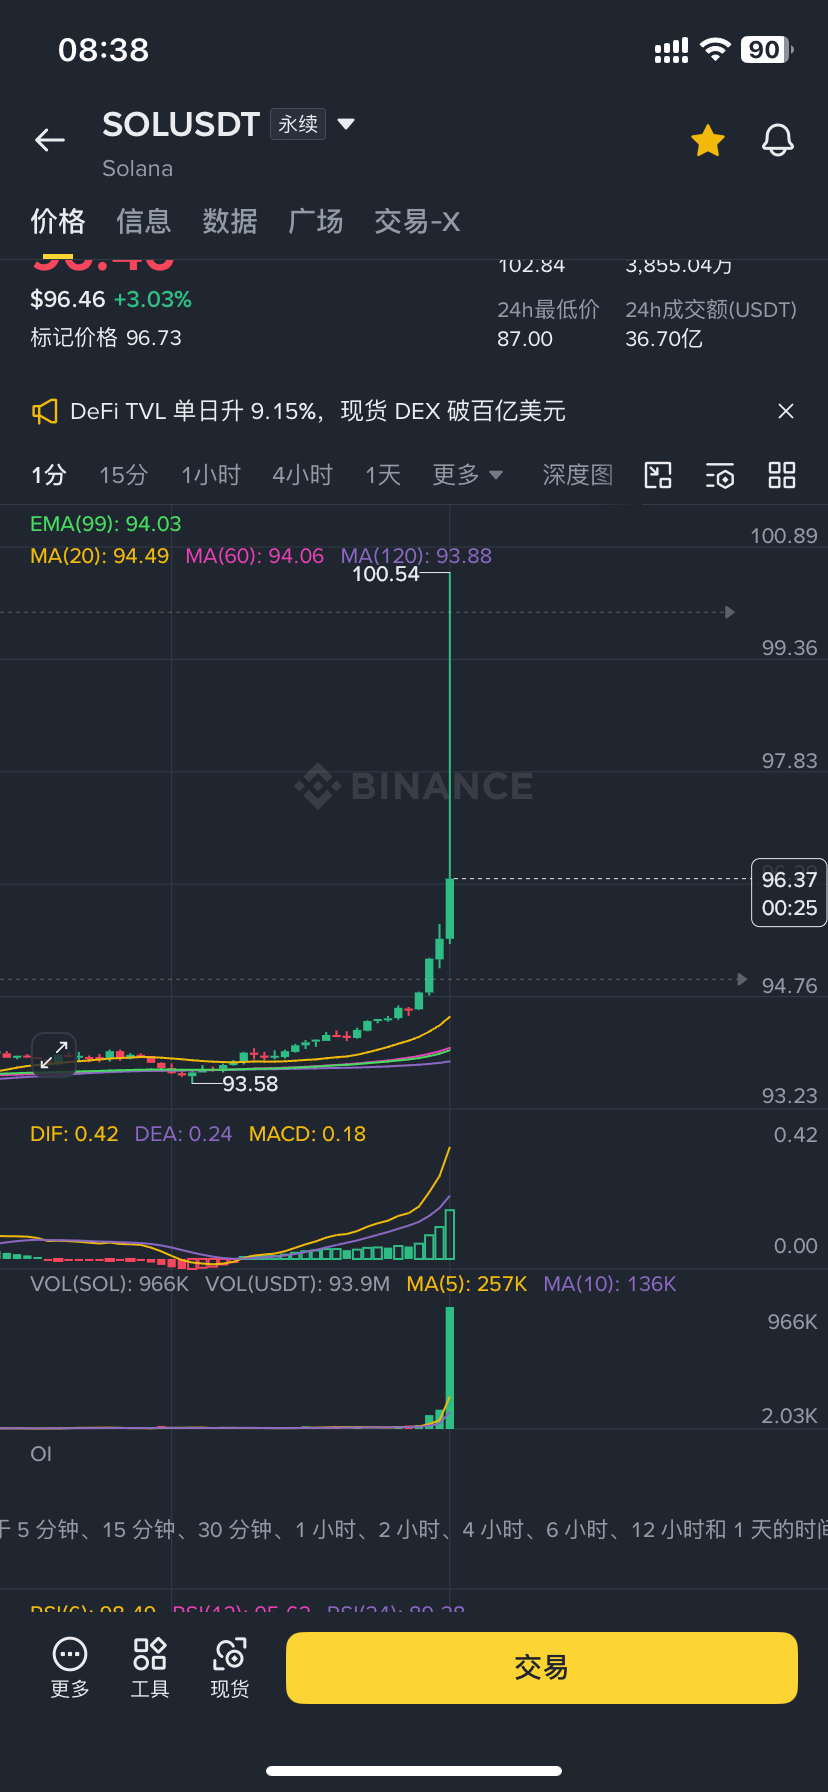
Task: Select the 15分 timeframe
Action: (x=123, y=475)
